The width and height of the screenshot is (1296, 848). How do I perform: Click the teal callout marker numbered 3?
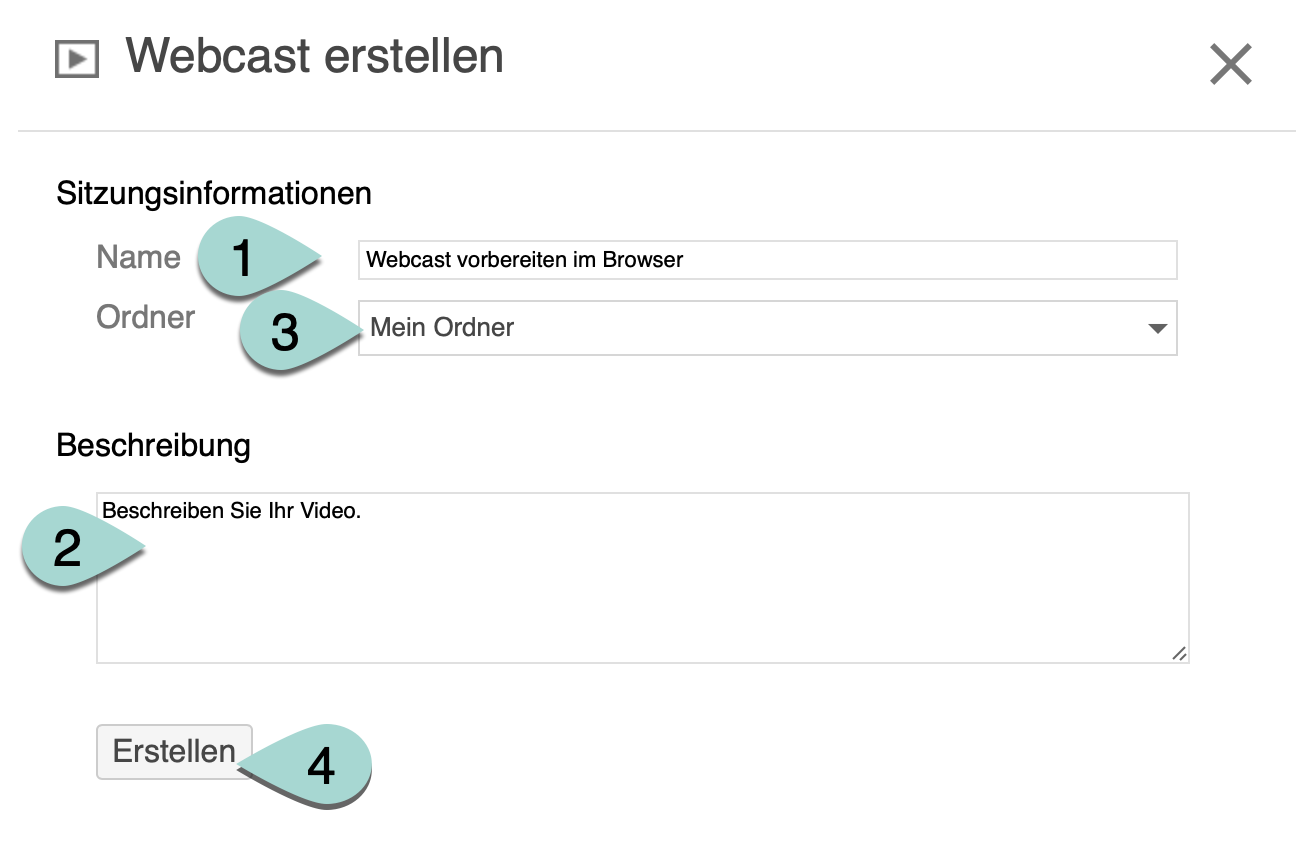tap(287, 332)
